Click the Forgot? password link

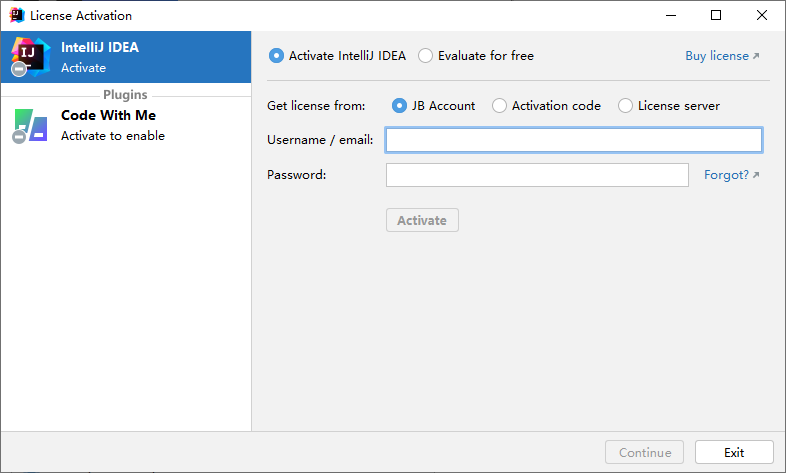click(x=725, y=175)
